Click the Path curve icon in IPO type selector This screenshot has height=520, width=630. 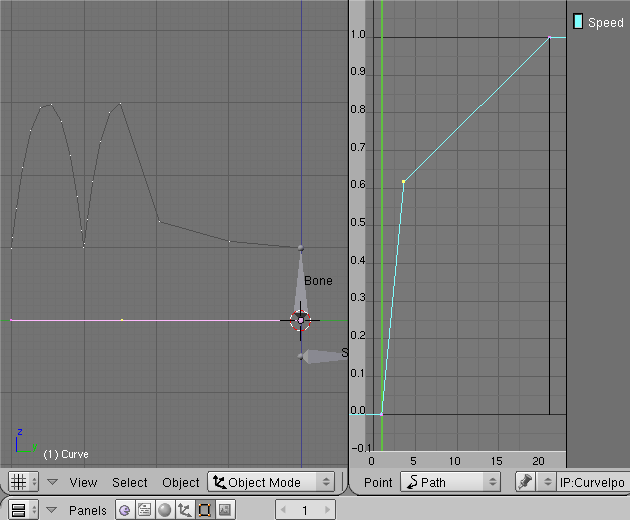[x=412, y=481]
